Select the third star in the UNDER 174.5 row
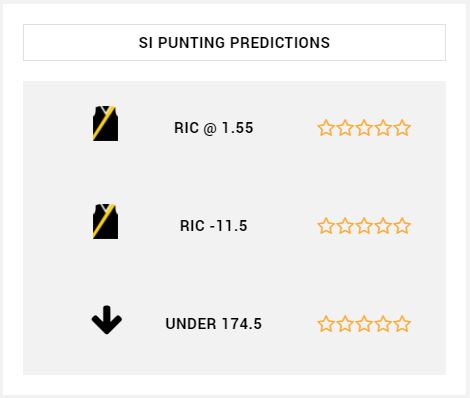 pyautogui.click(x=364, y=324)
